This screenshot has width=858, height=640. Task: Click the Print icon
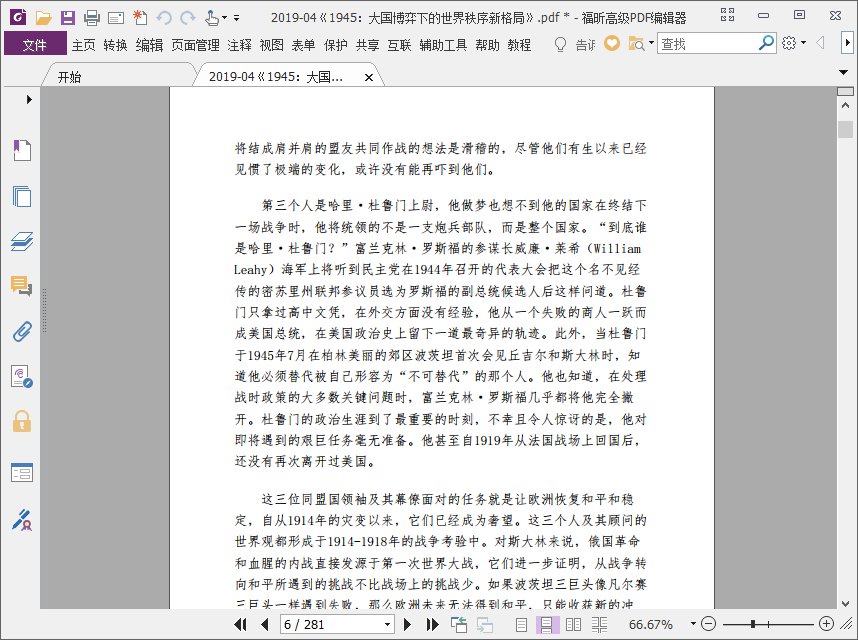tap(92, 18)
